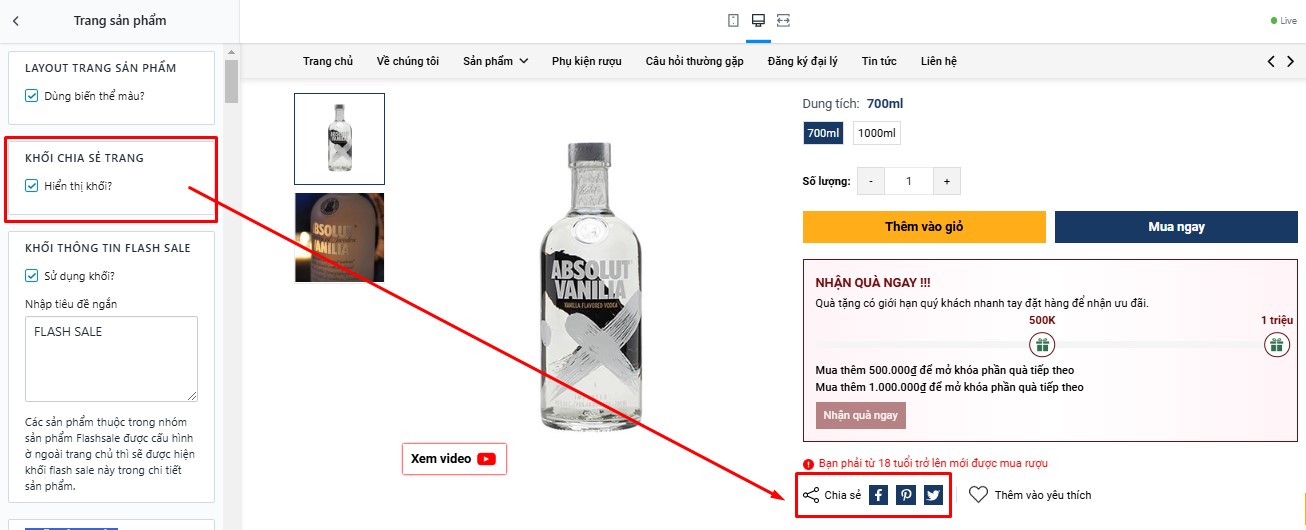Switch to full-width preview icon

tap(783, 20)
